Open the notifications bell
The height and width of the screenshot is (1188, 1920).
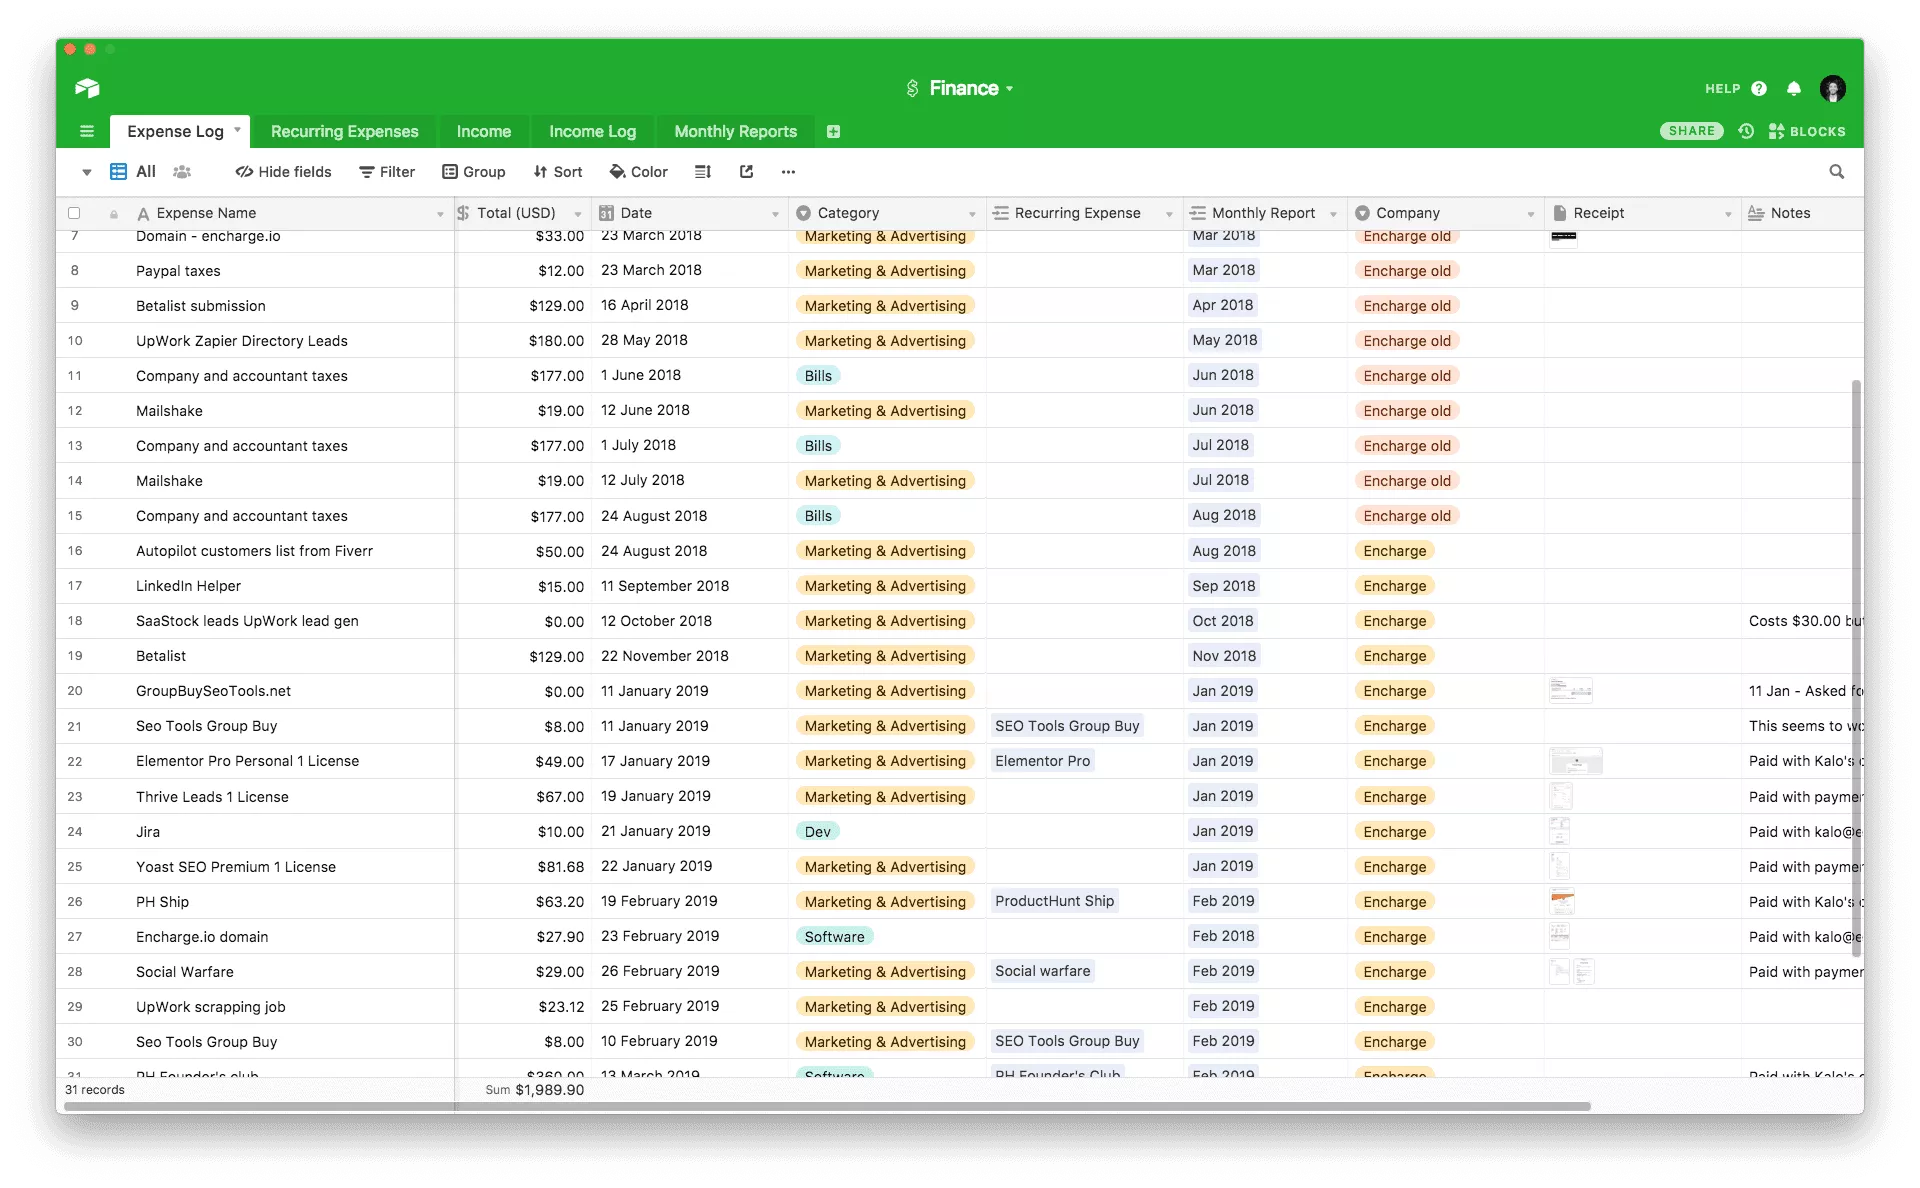point(1794,88)
